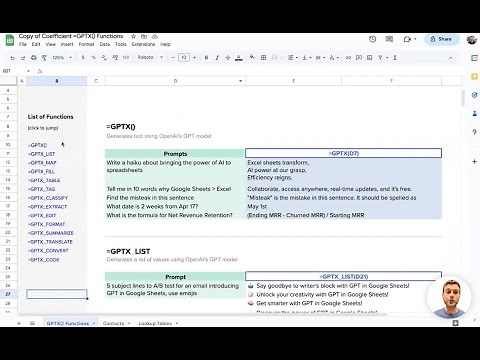Jump to =GPTX_LIST link
The width and height of the screenshot is (480, 360).
pyautogui.click(x=41, y=154)
